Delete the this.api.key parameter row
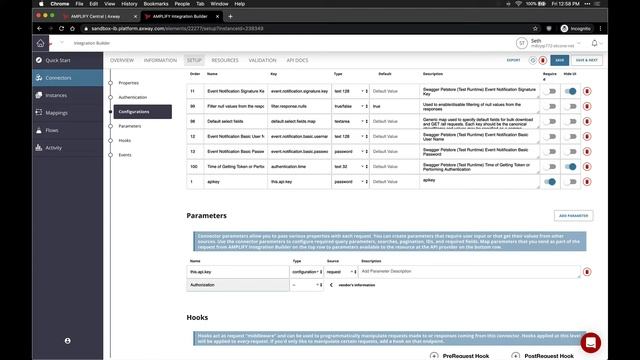Screen dimensions: 640x360 (587, 272)
